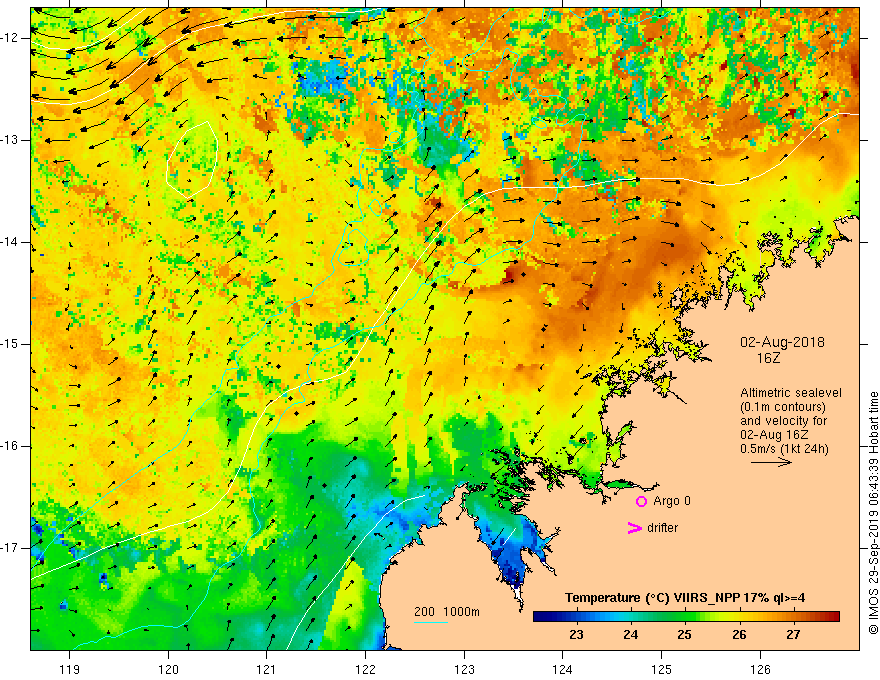Click longitude axis label 126
Image resolution: width=880 pixels, height=680 pixels.
[761, 669]
